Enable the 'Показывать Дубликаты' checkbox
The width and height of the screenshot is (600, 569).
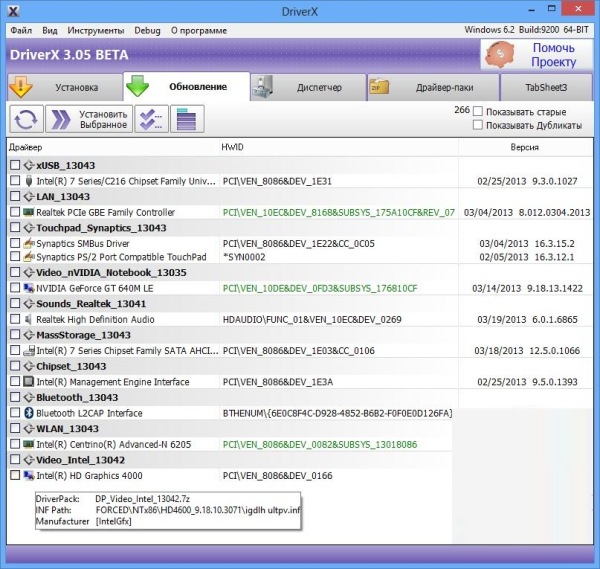pos(478,126)
